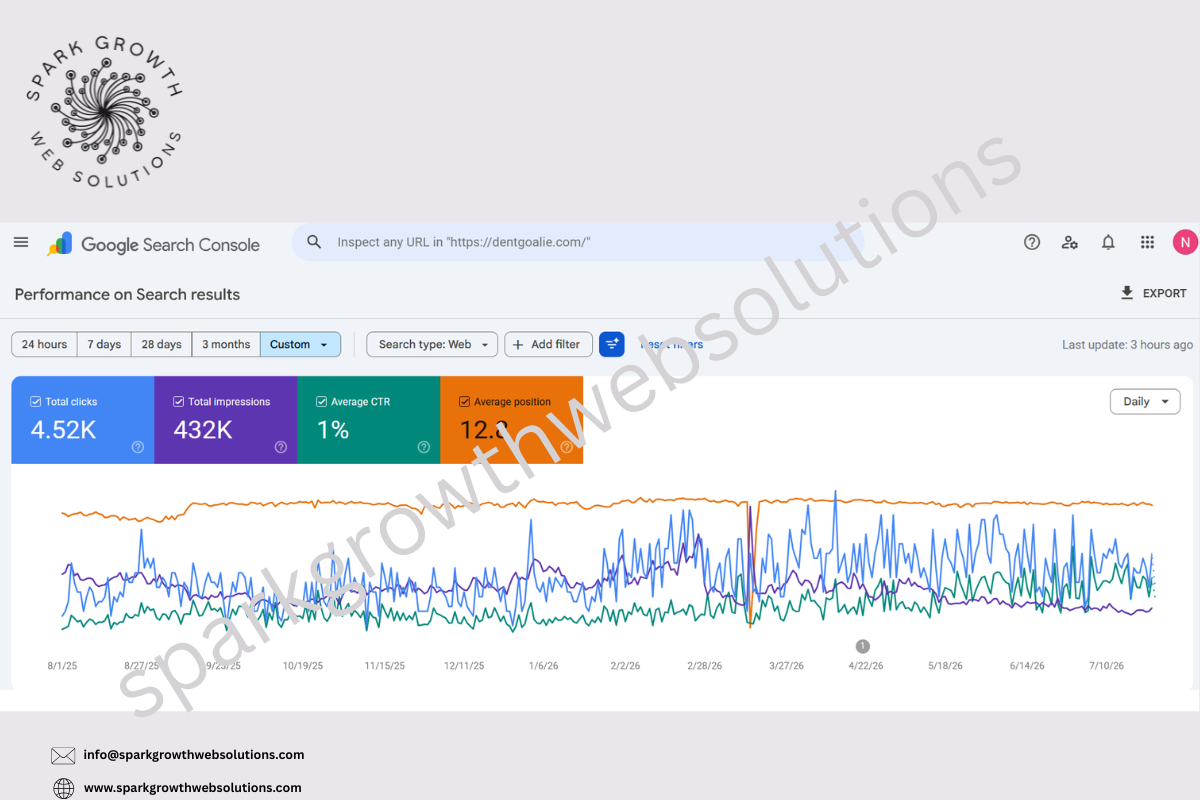
Task: Click the 10/19/25 axis date label
Action: 303,666
